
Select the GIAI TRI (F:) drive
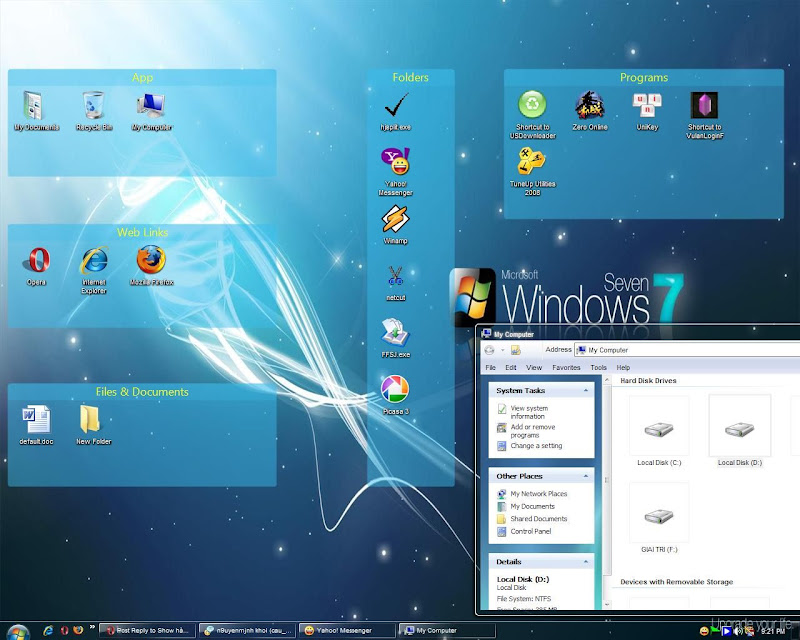[659, 519]
